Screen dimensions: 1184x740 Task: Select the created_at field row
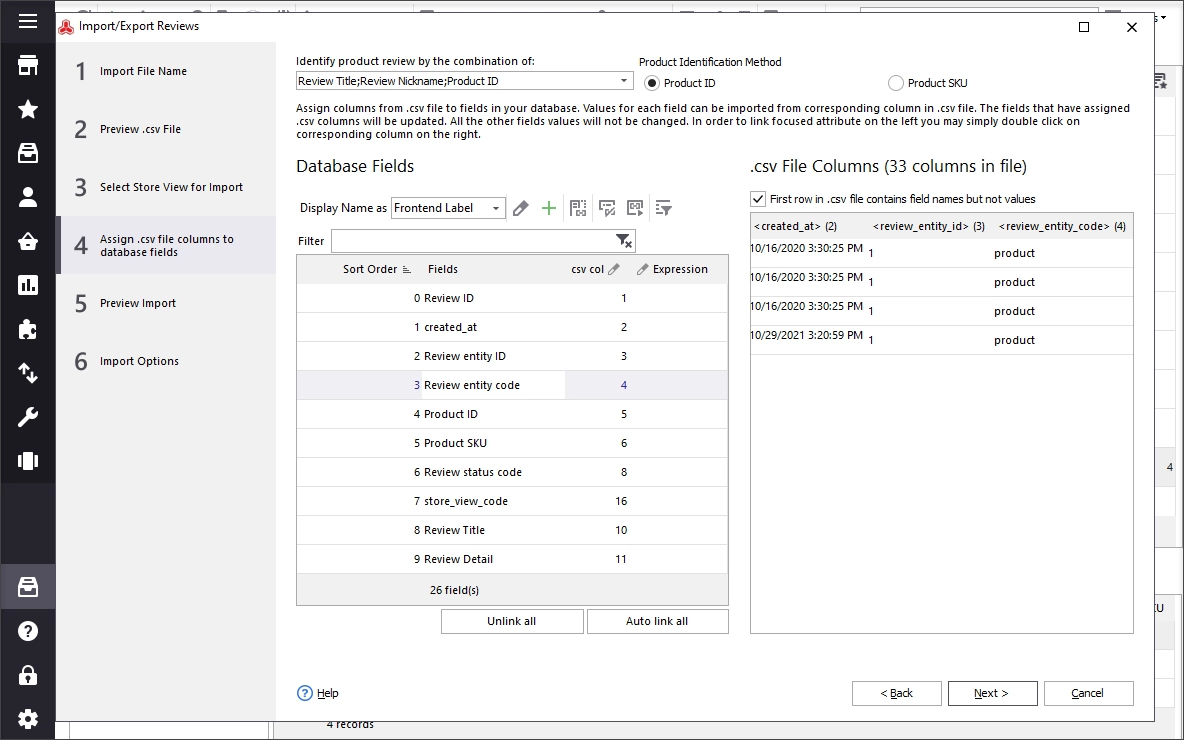[512, 327]
